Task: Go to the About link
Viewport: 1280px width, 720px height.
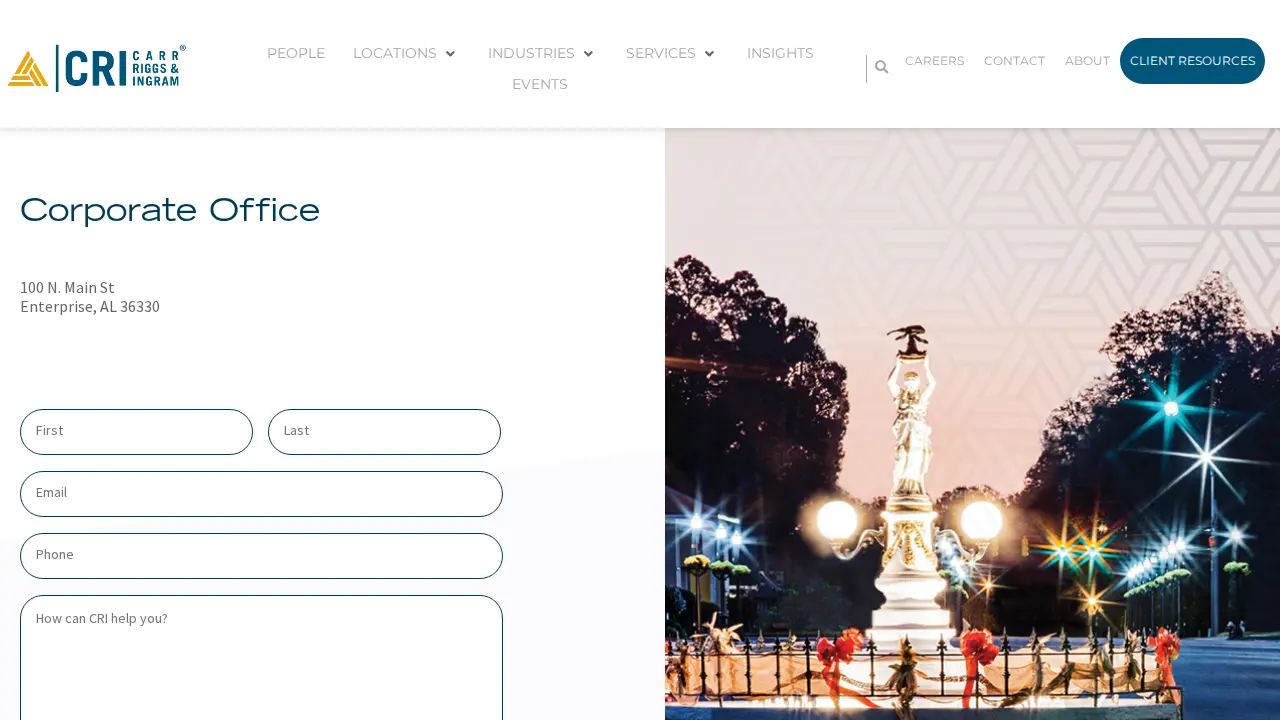Action: pos(1087,61)
